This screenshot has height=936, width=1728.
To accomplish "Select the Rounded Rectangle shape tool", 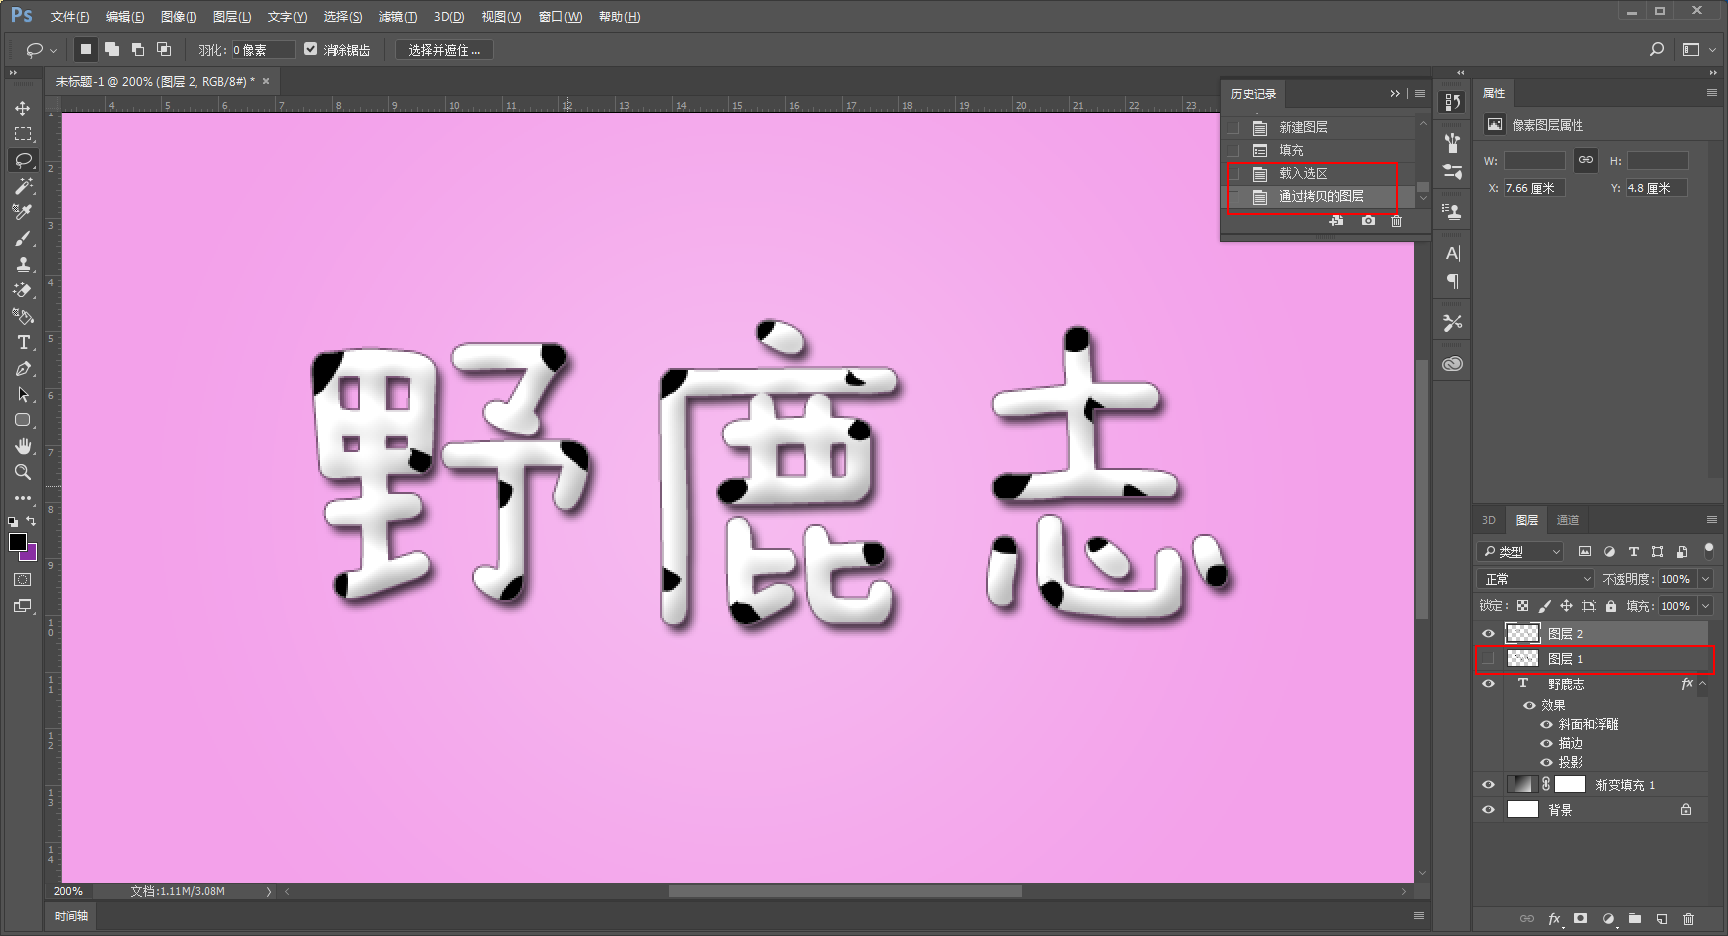I will point(22,420).
